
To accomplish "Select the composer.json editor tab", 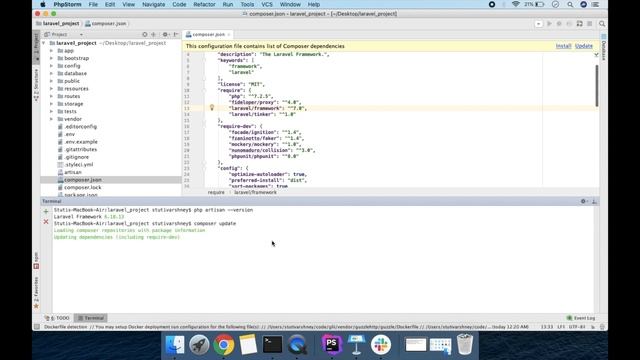I will (x=208, y=35).
